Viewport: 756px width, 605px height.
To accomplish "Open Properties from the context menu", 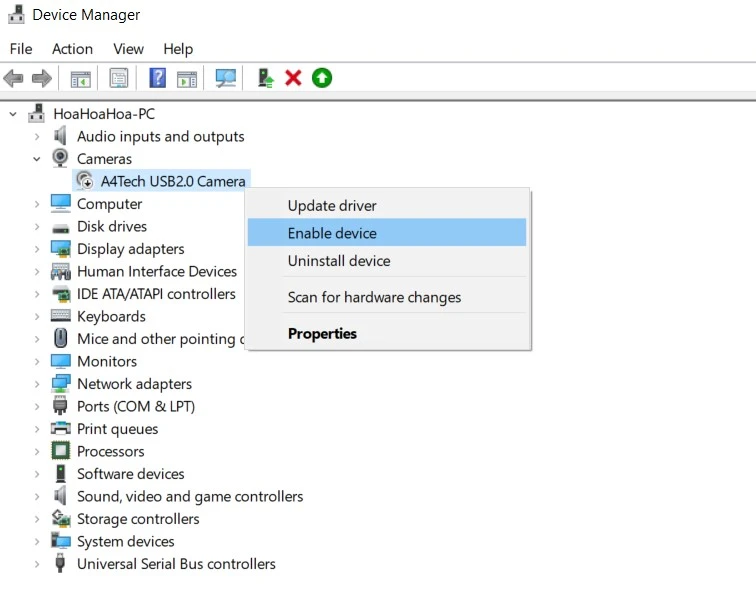I will point(322,334).
